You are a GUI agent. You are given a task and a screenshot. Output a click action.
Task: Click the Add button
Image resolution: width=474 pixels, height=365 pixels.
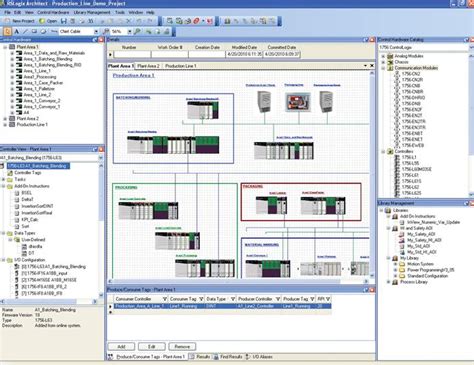(x=121, y=347)
